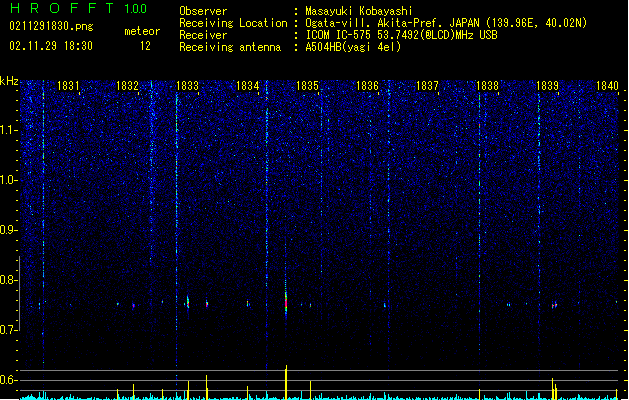The height and width of the screenshot is (400, 629).
Task: Click the tallest yellow spike in the power graph
Action: tap(286, 382)
